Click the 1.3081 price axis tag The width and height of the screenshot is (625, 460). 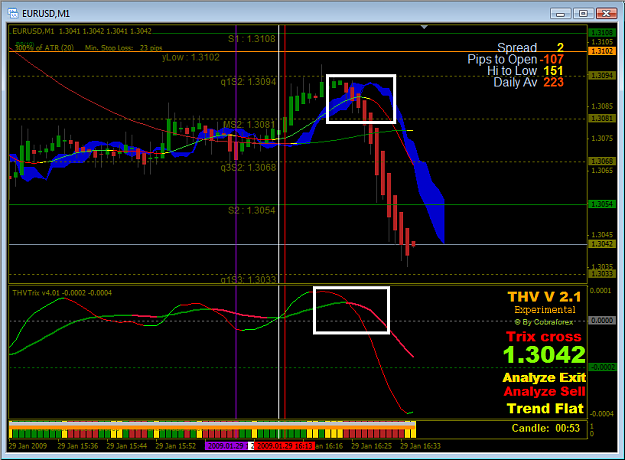pyautogui.click(x=601, y=119)
